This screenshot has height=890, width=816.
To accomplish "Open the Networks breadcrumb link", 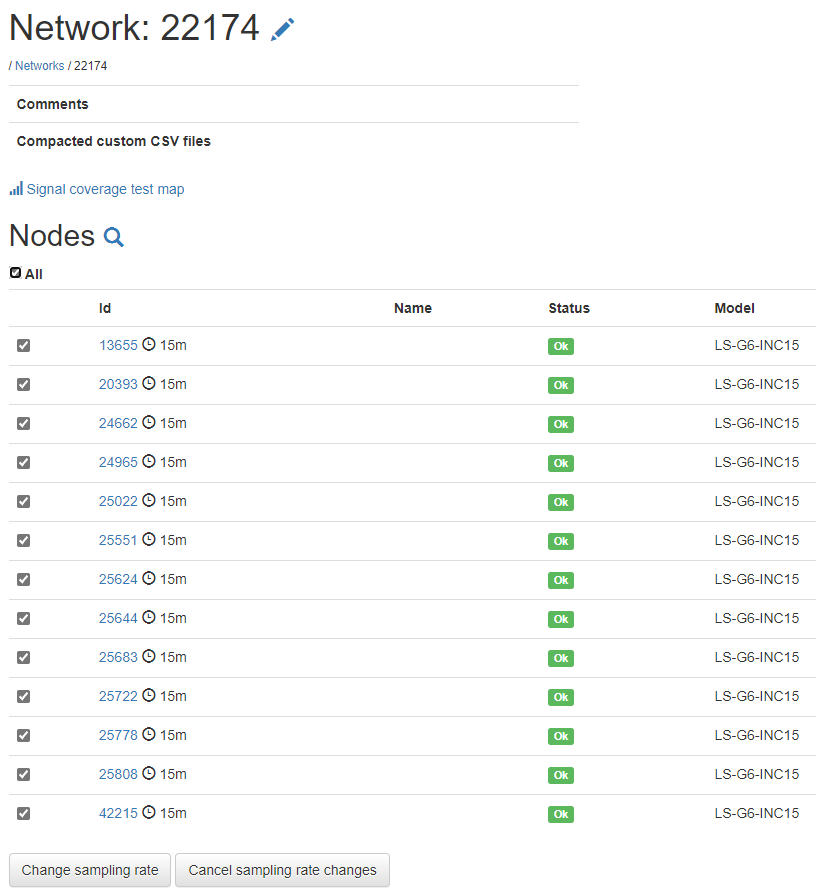I will (x=39, y=66).
